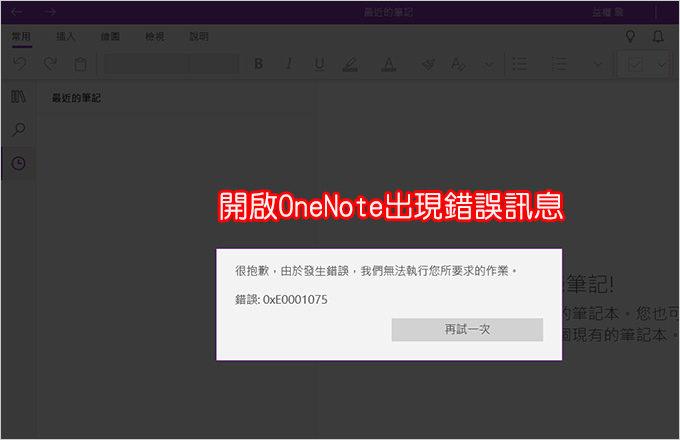Toggle the to-do checkbox tag
Screen dimensions: 680x440
(x=635, y=65)
